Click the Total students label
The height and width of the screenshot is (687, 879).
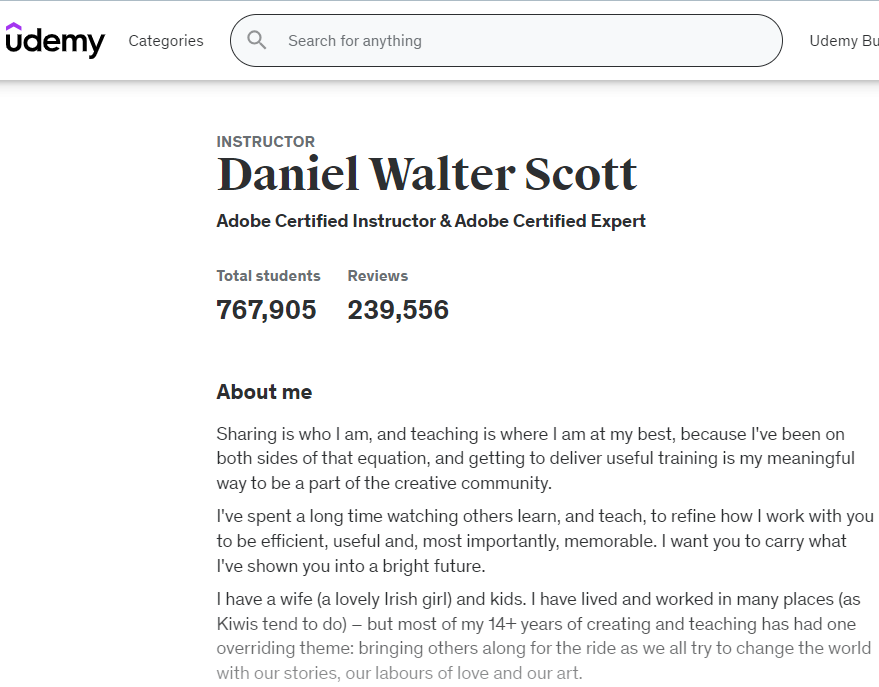268,276
